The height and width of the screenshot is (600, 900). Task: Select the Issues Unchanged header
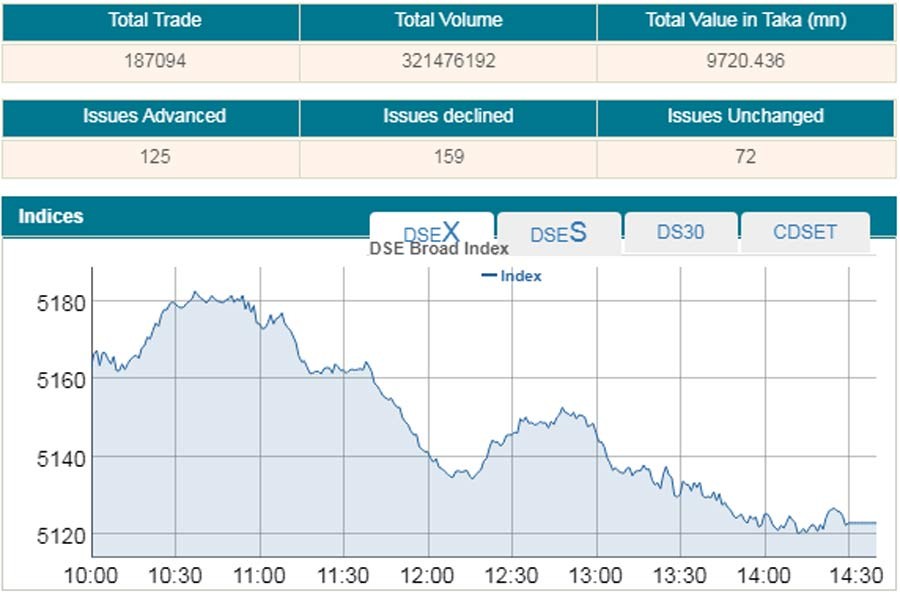click(x=745, y=116)
